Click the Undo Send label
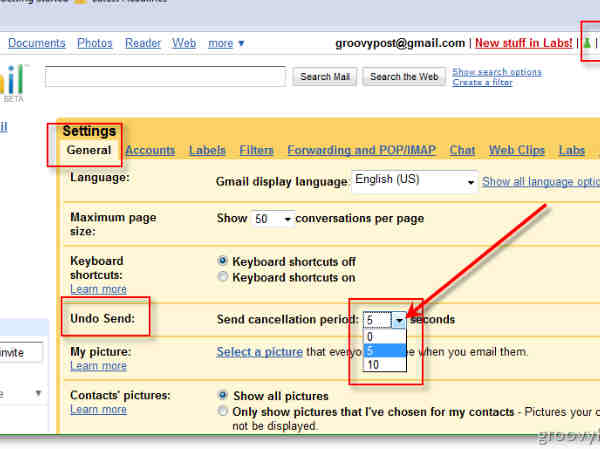 (103, 318)
